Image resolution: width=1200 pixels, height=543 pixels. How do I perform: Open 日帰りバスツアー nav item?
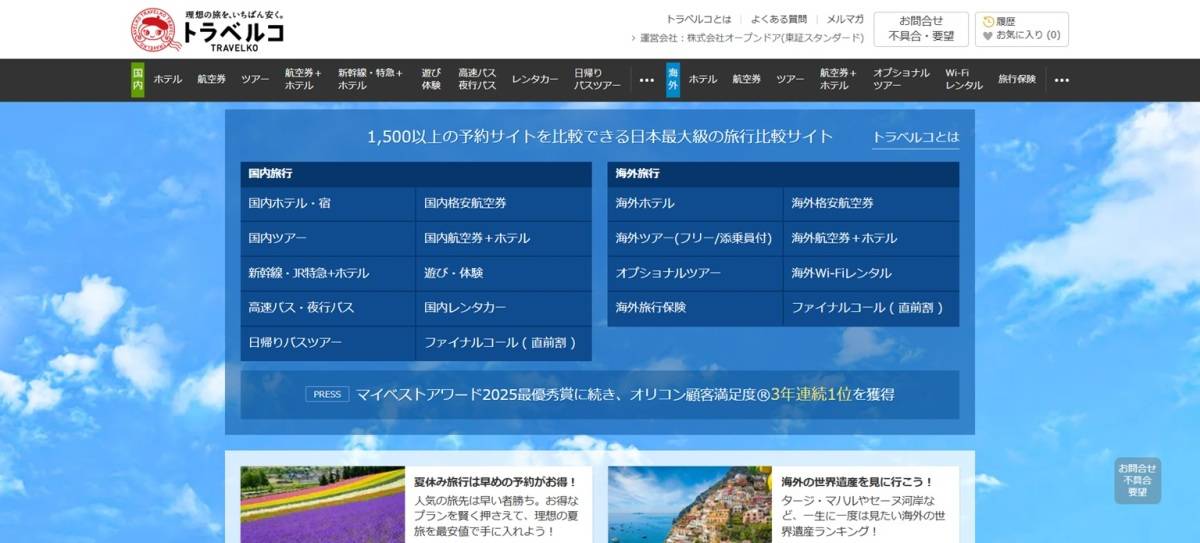click(x=597, y=80)
